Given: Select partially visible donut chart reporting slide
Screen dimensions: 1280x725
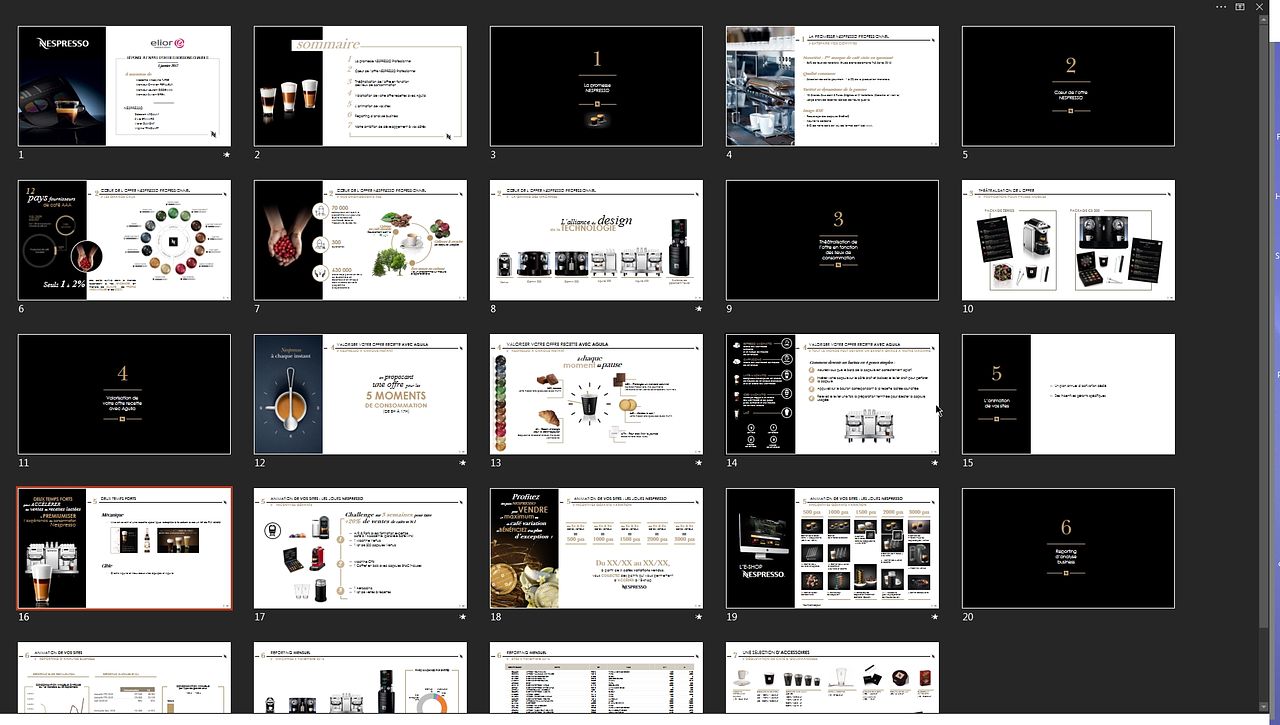Looking at the screenshot, I should click(x=360, y=678).
